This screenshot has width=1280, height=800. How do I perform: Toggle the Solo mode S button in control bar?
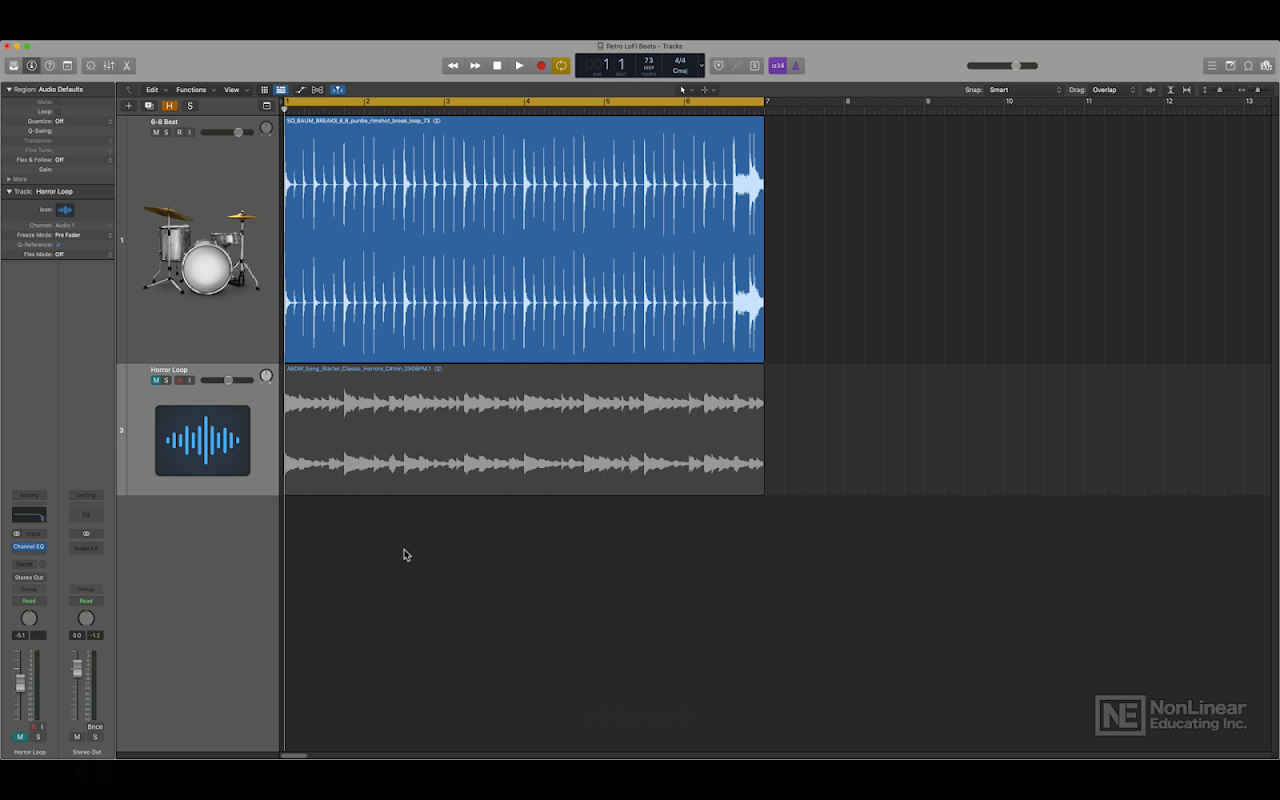[x=755, y=66]
